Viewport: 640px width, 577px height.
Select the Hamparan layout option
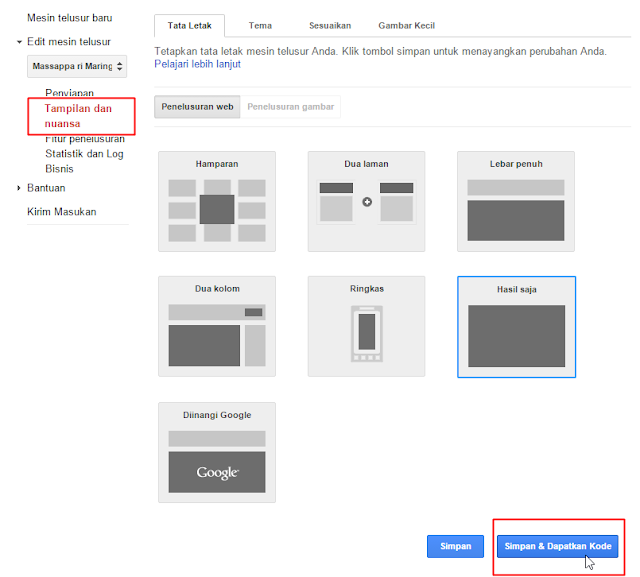click(x=217, y=201)
